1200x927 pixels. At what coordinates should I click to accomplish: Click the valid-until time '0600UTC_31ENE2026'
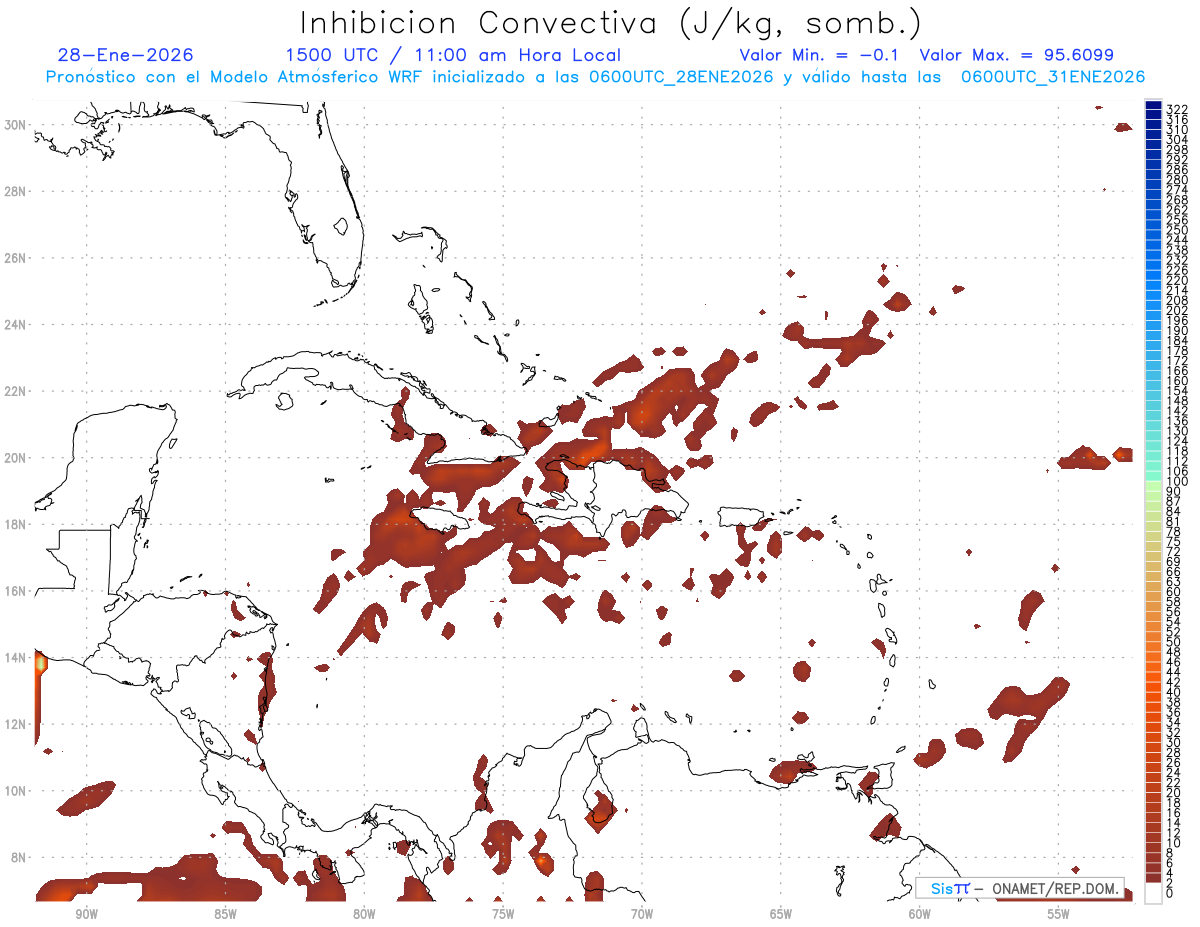click(1052, 77)
